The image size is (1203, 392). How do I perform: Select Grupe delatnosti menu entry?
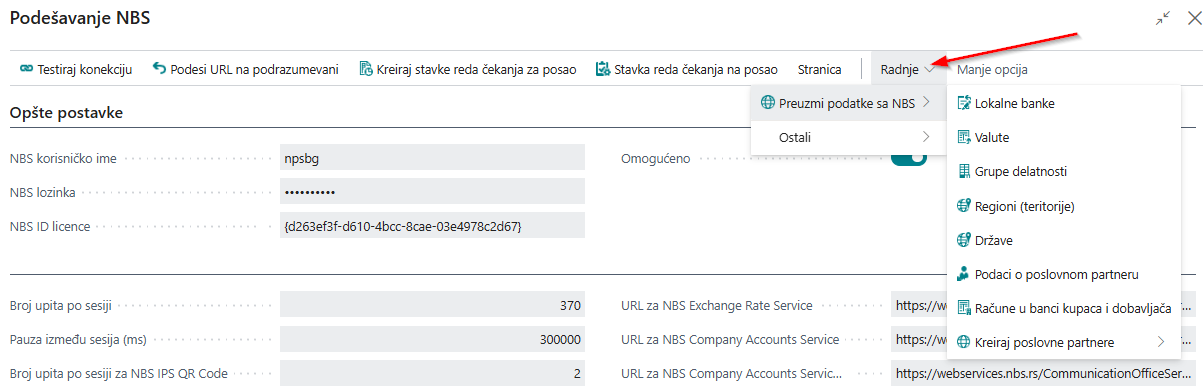[x=1063, y=172]
